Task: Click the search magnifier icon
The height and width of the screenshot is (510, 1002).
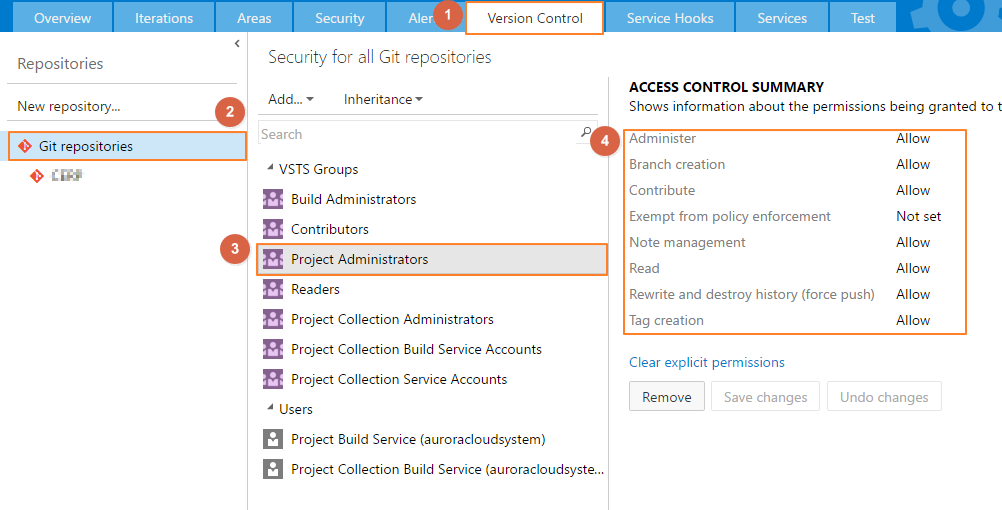Action: point(586,133)
